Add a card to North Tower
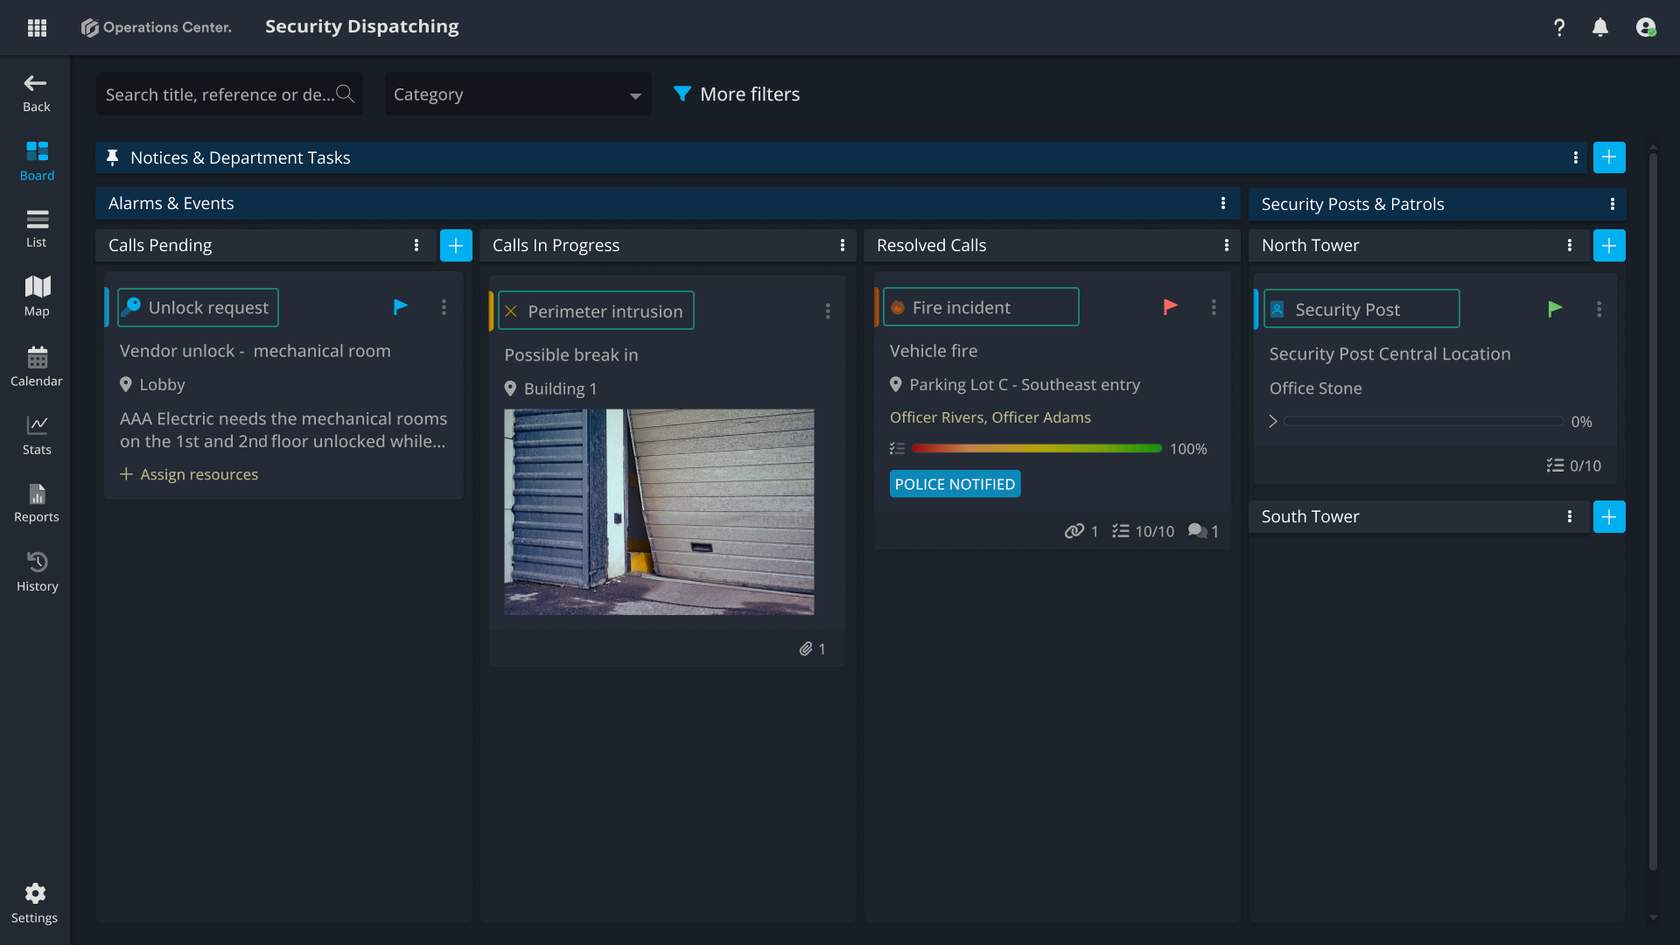 pyautogui.click(x=1609, y=245)
